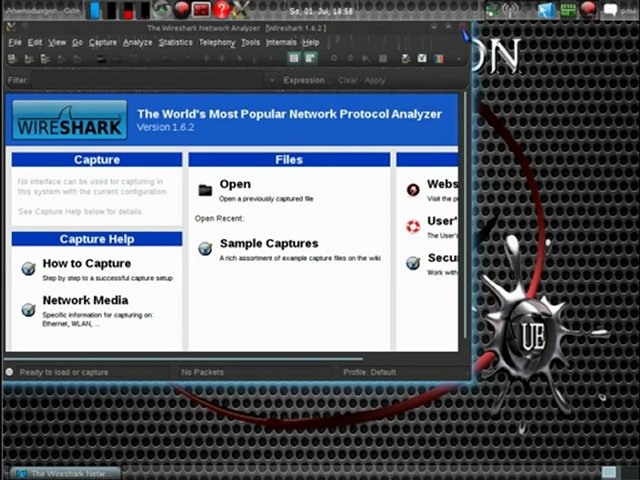This screenshot has width=640, height=480.
Task: Open the Statistics menu
Action: 176,42
